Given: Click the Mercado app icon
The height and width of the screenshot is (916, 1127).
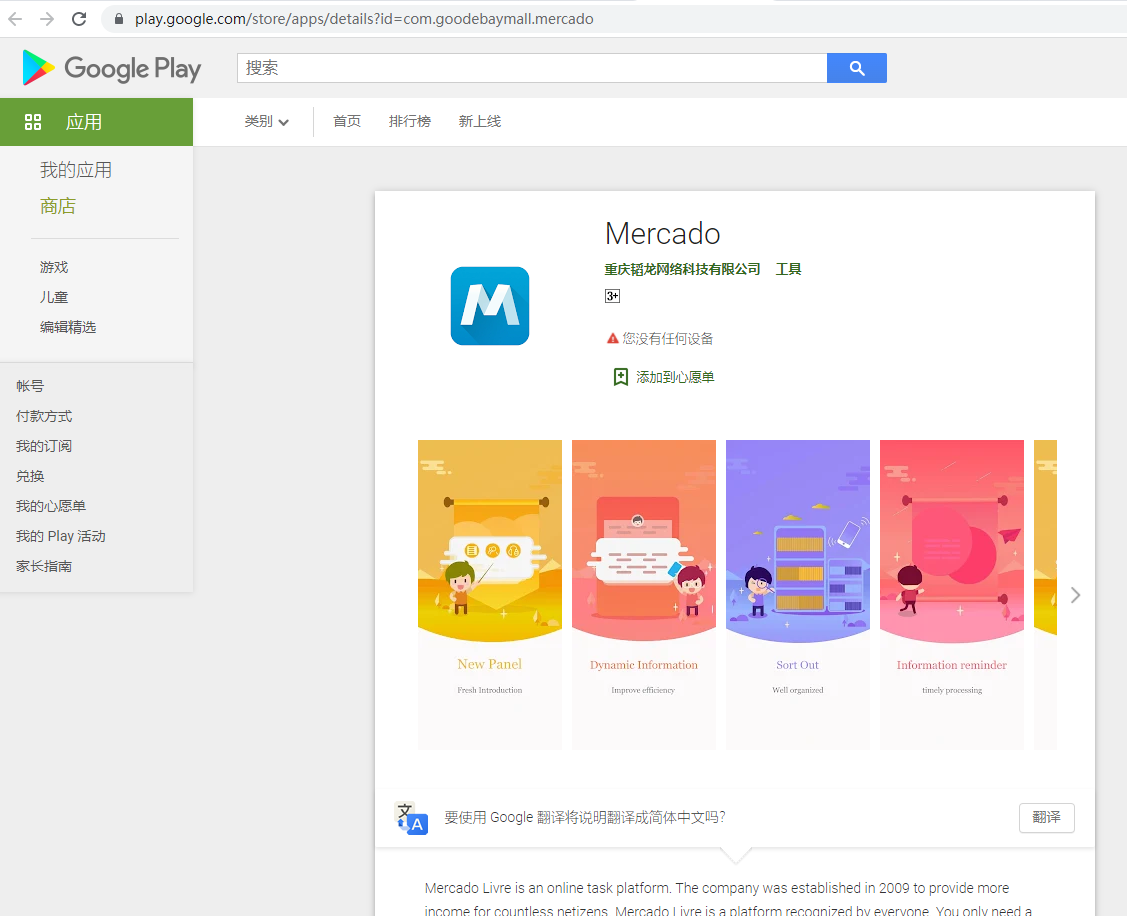Looking at the screenshot, I should pyautogui.click(x=489, y=306).
